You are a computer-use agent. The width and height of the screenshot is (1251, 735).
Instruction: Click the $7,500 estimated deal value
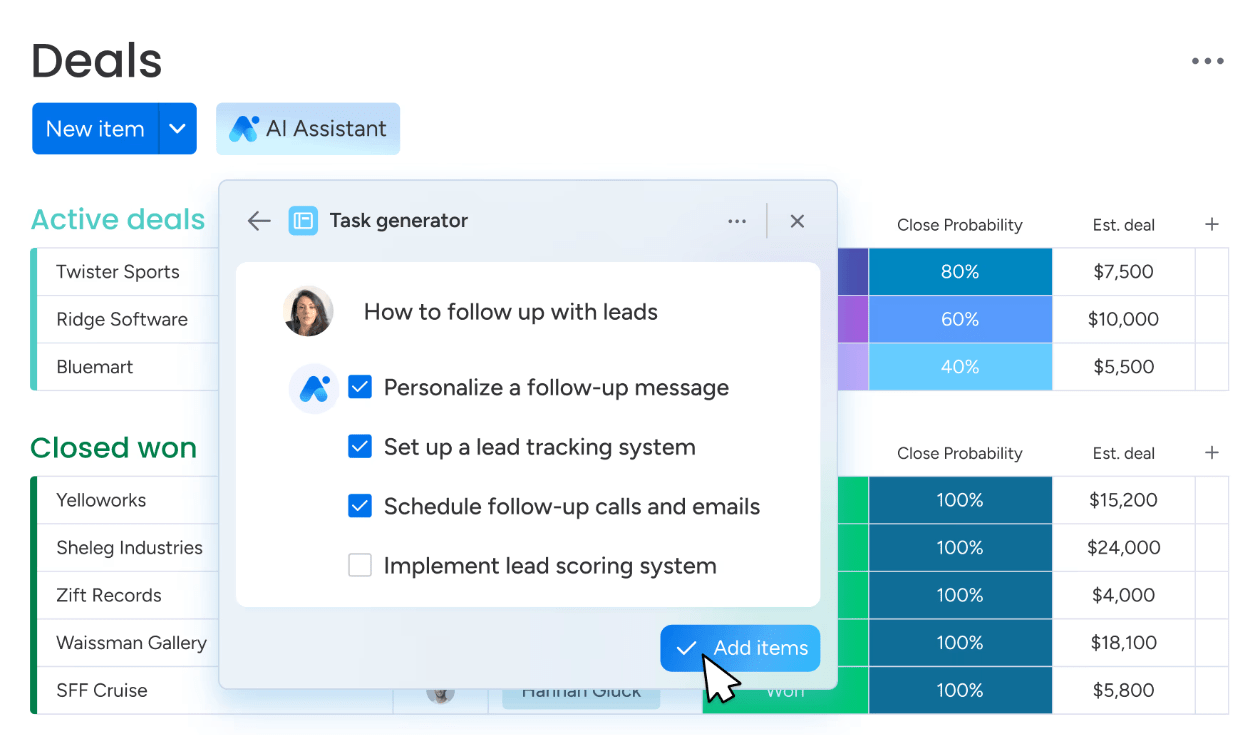pyautogui.click(x=1124, y=271)
